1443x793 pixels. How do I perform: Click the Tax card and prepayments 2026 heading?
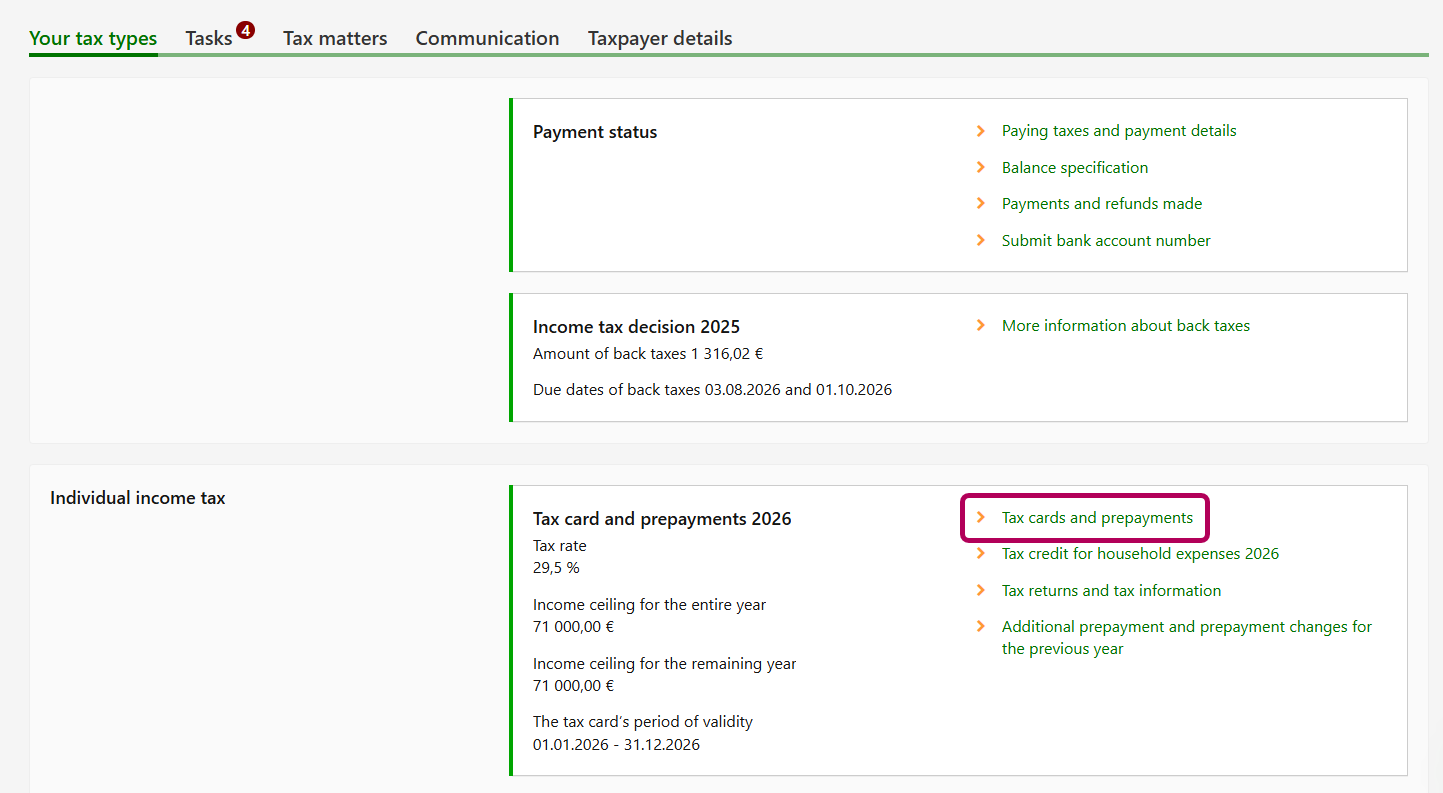(662, 519)
